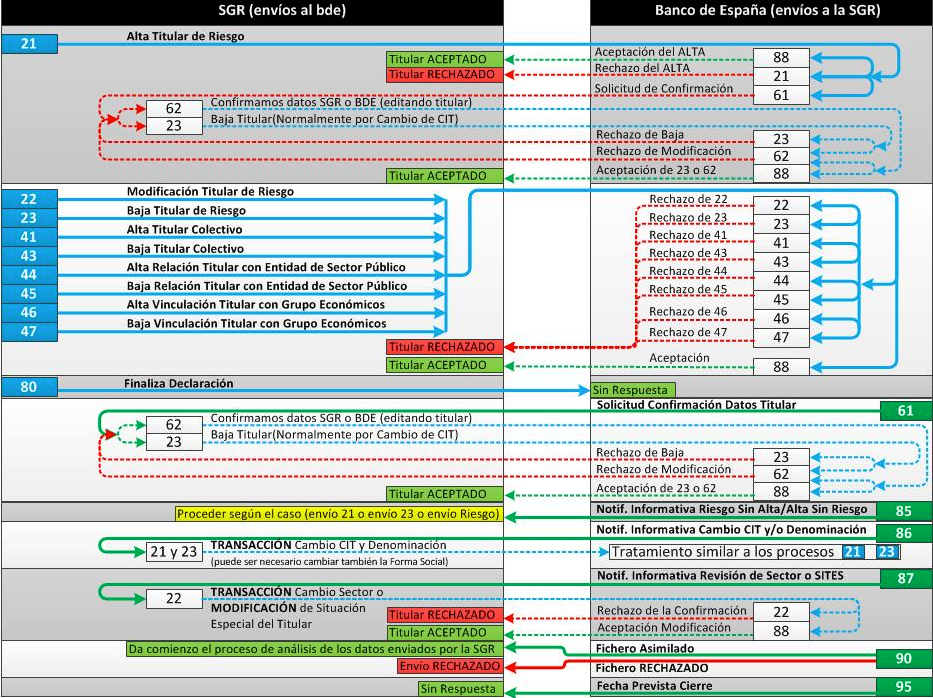Click the green 85 notification code box
The image size is (933, 698).
[905, 512]
